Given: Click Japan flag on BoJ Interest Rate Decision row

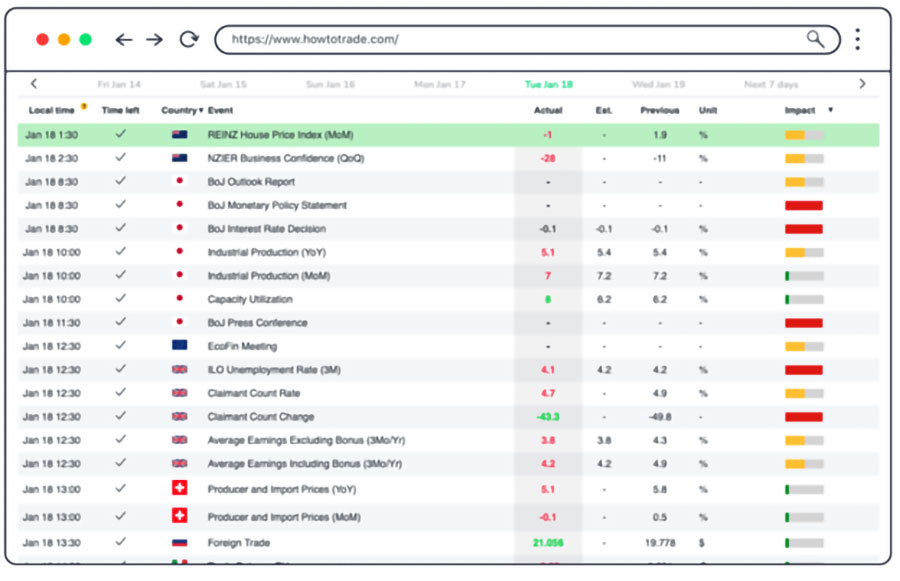Looking at the screenshot, I should click(x=180, y=228).
